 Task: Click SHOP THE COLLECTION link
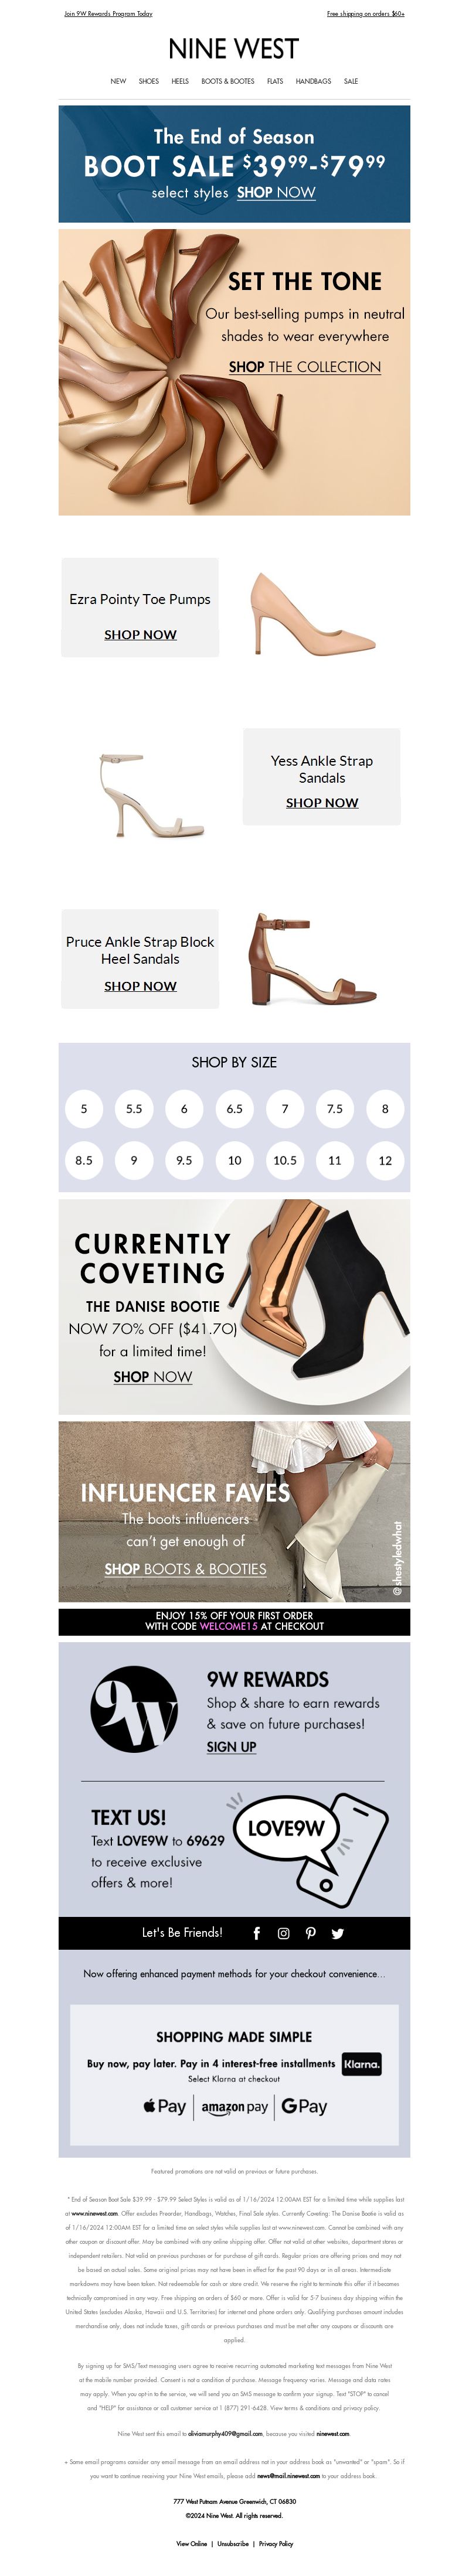click(305, 367)
